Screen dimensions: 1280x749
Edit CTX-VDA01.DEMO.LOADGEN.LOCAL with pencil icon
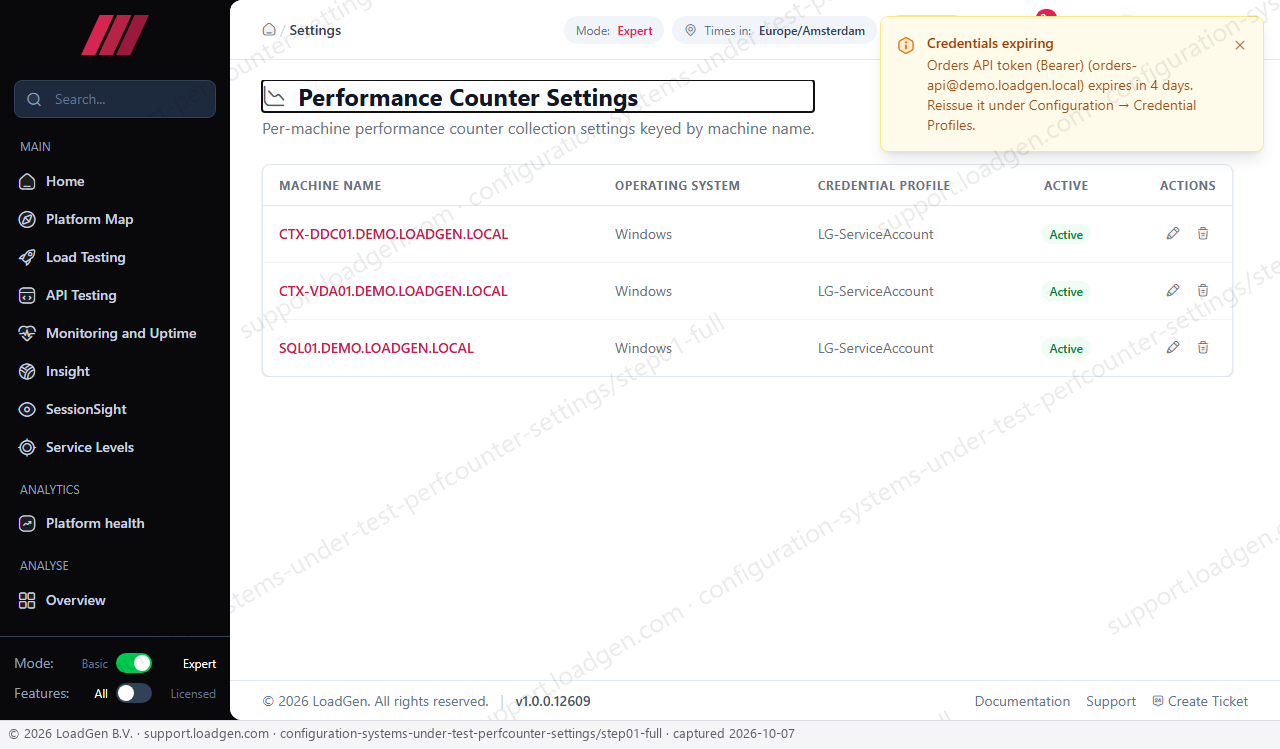click(x=1173, y=290)
